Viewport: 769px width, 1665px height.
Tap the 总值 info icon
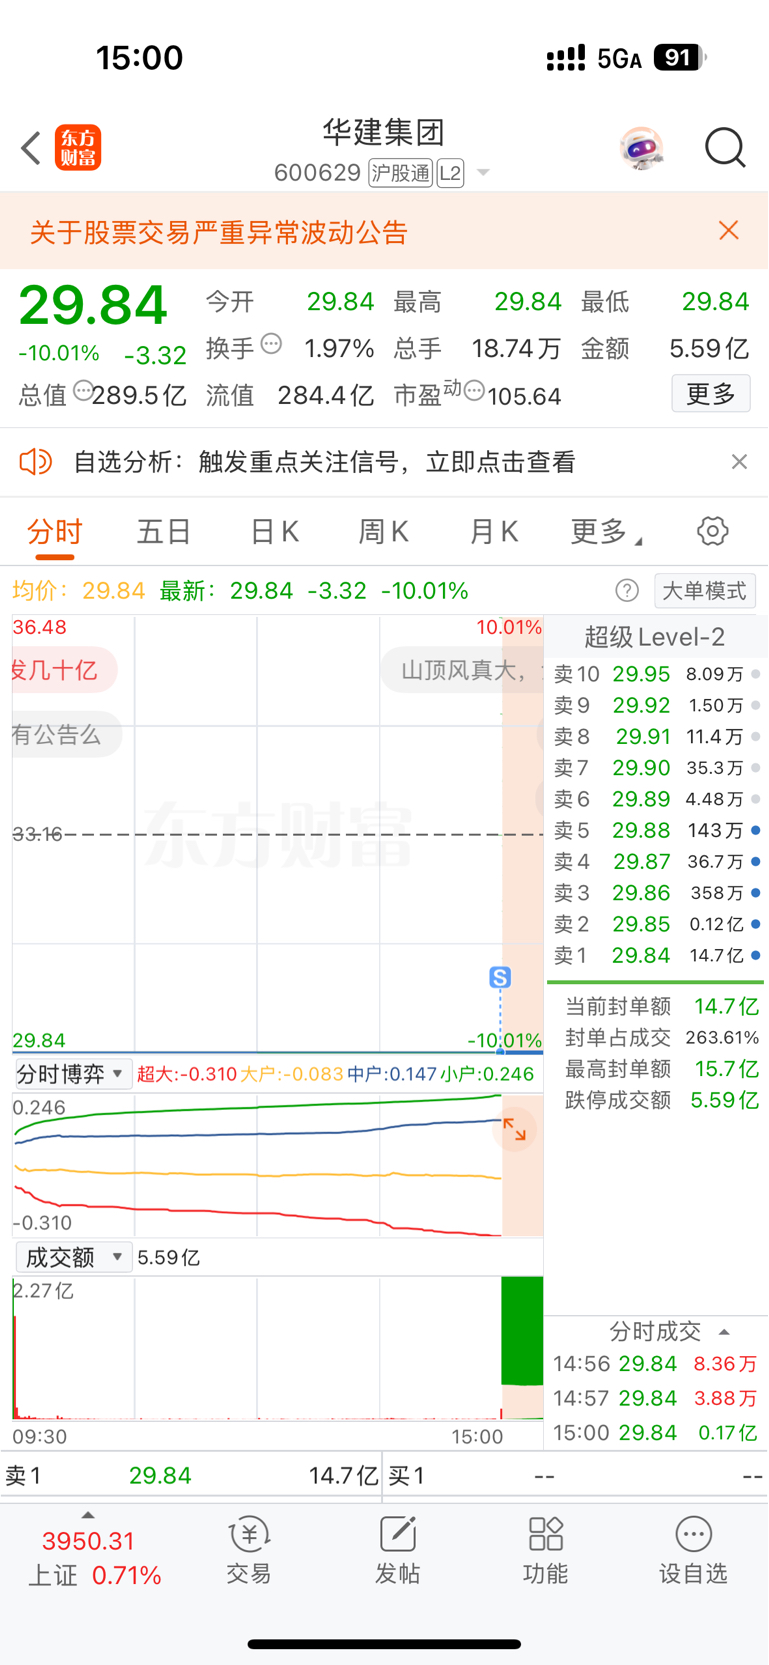coord(83,391)
